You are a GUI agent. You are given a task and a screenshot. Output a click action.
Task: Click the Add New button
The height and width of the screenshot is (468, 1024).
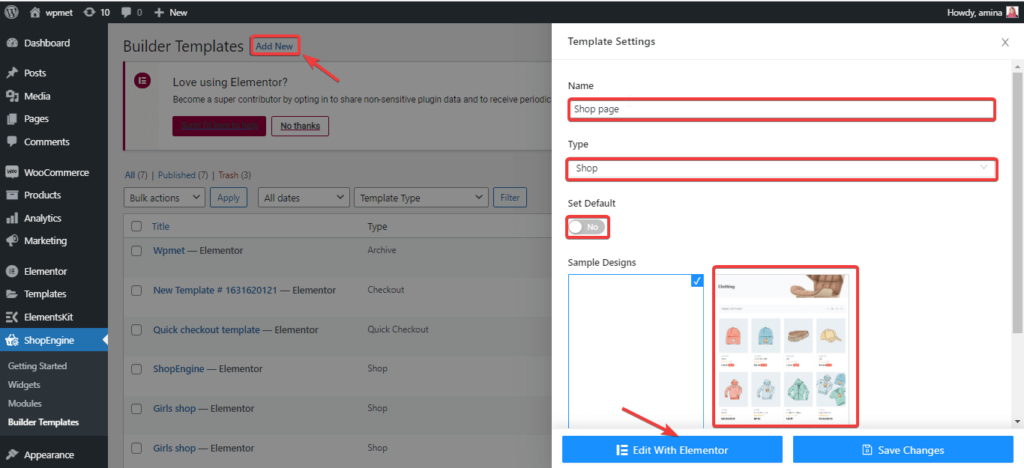275,47
